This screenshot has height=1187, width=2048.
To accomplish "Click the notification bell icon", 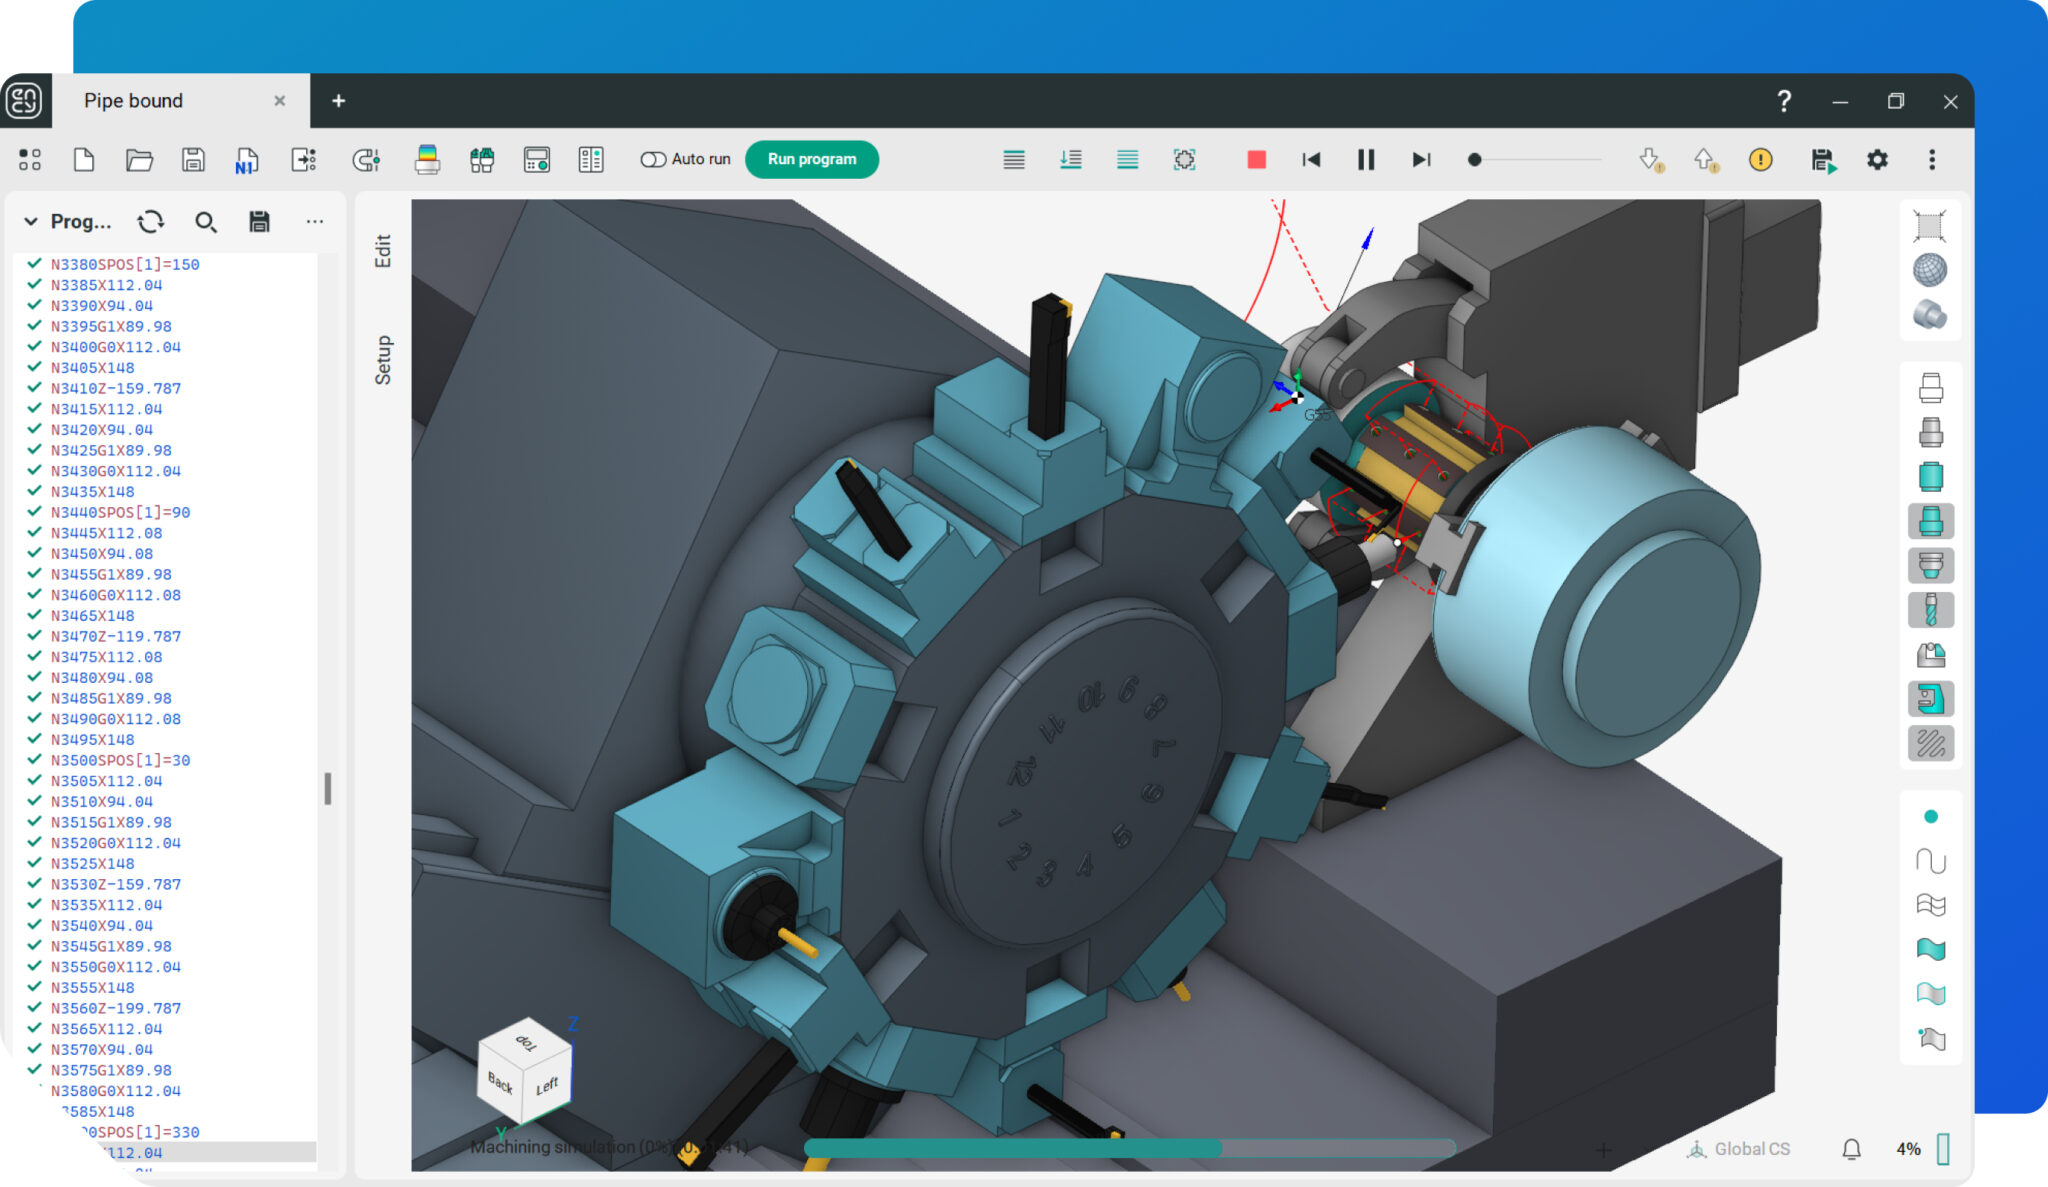I will (x=1851, y=1149).
